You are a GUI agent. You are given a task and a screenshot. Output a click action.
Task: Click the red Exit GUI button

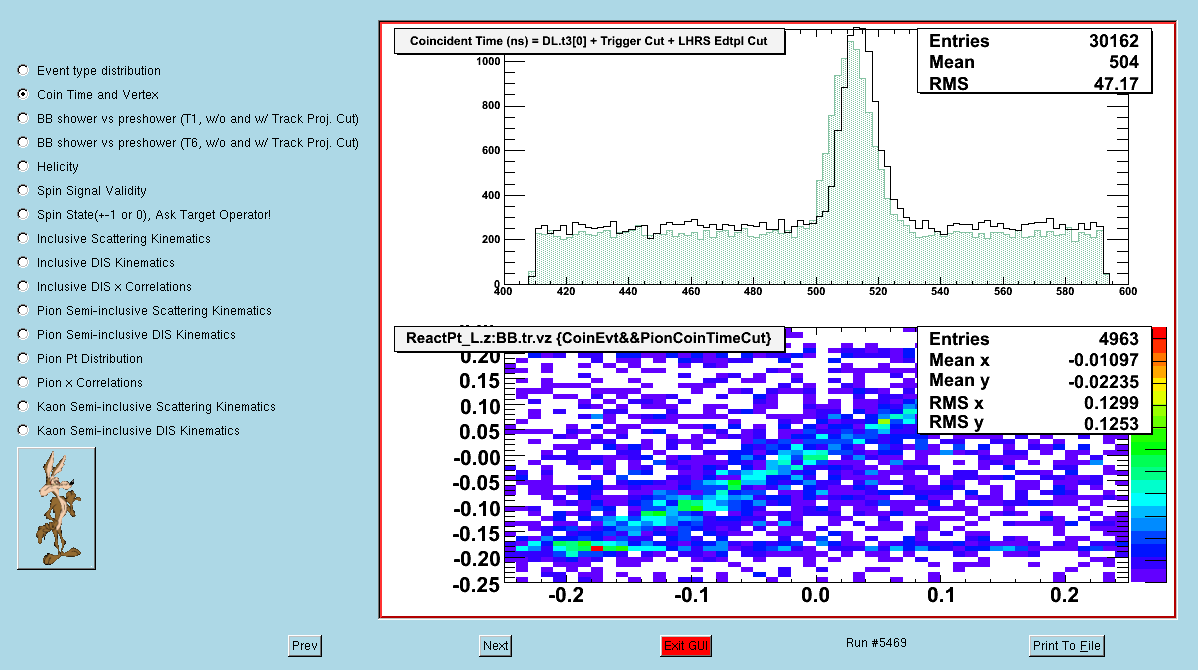click(686, 646)
